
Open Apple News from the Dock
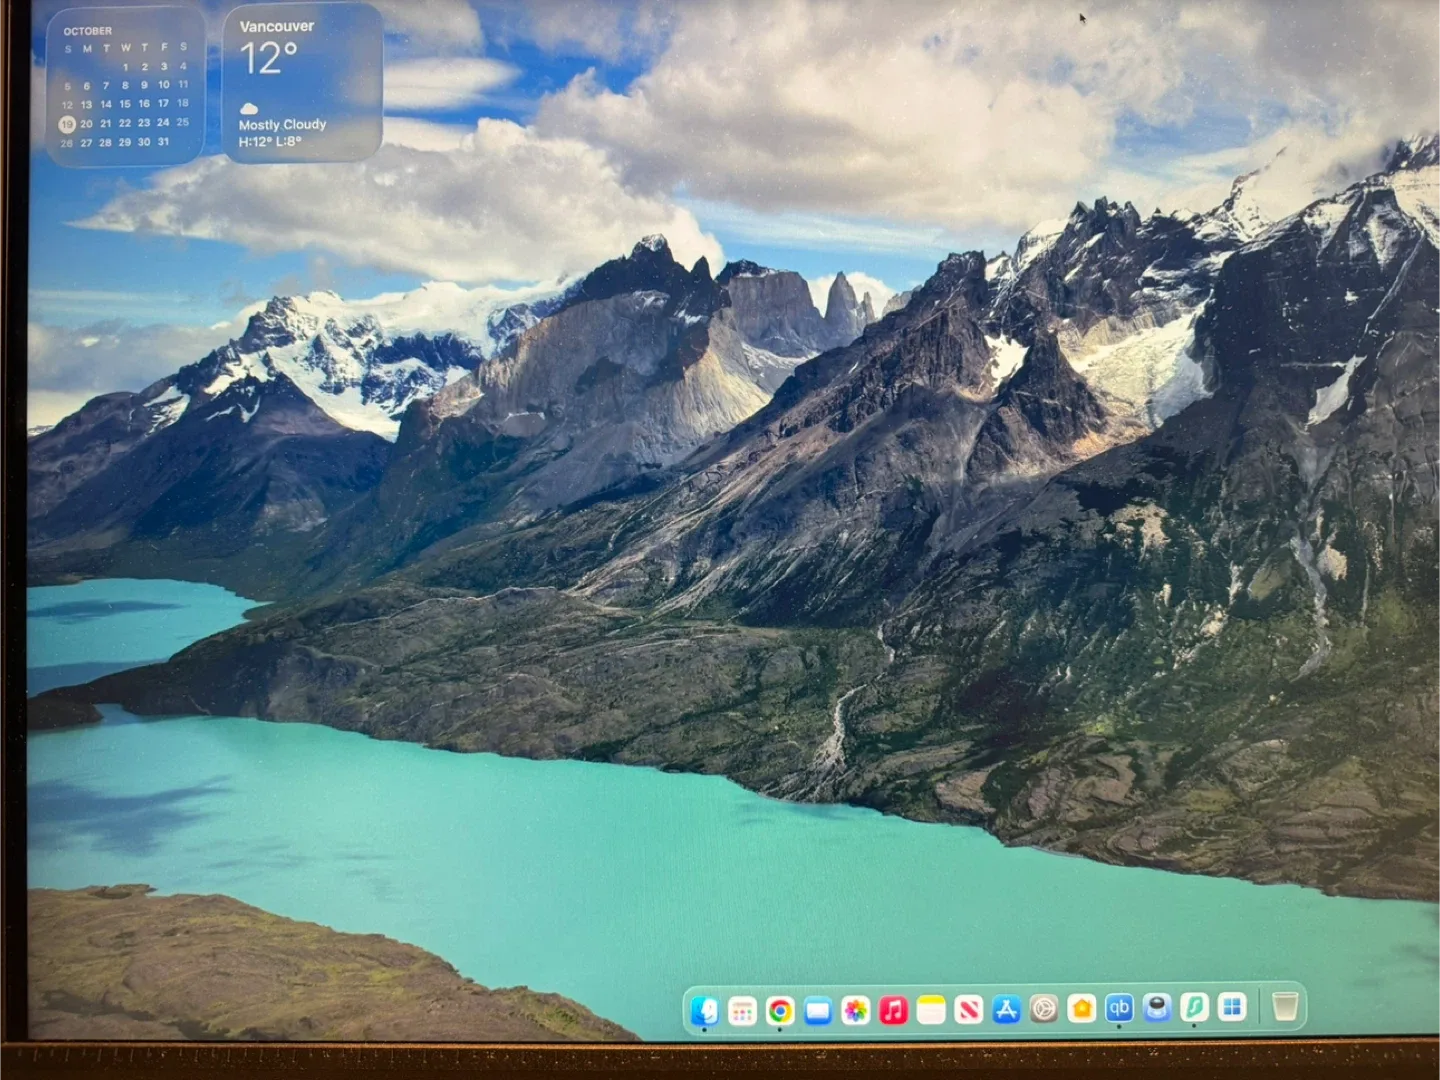pyautogui.click(x=969, y=1010)
